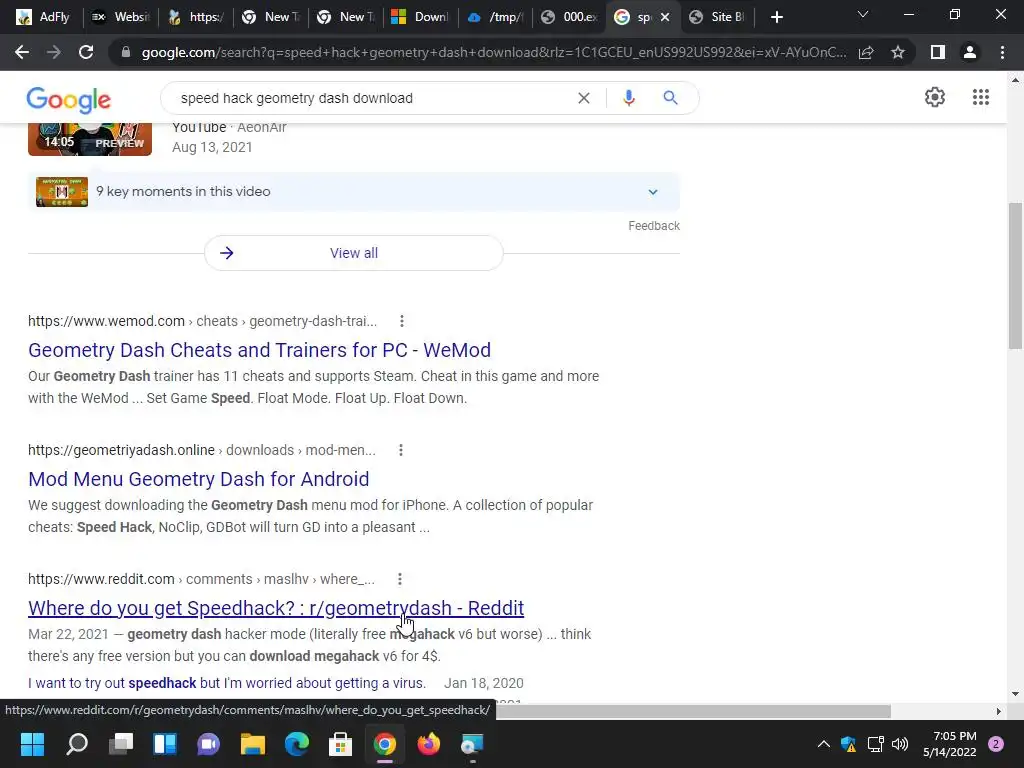Switch to the 000.ex tab

coord(569,17)
